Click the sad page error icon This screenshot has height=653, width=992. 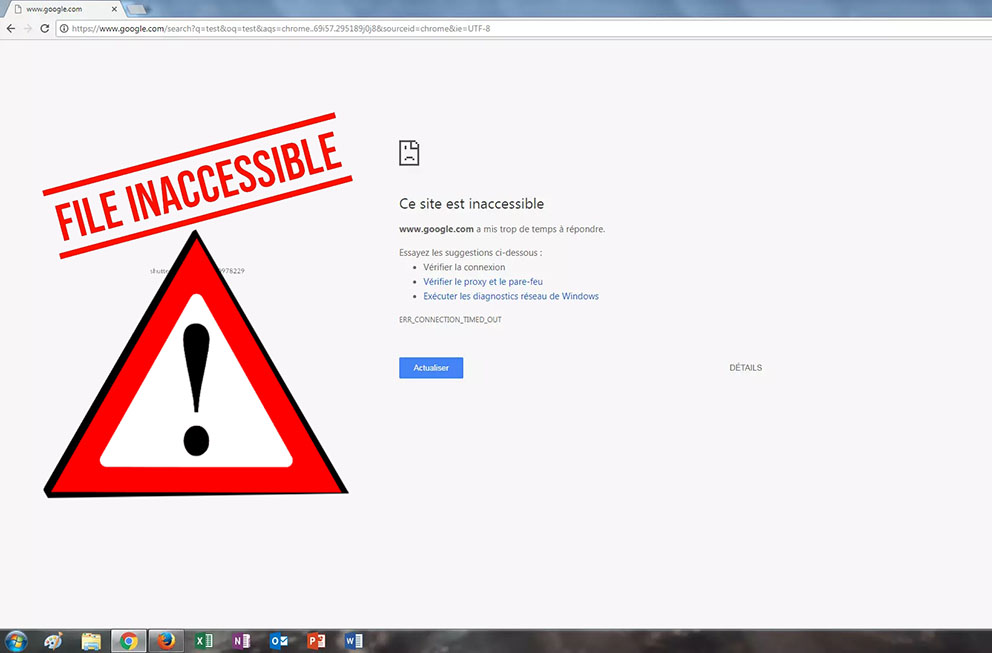coord(409,153)
